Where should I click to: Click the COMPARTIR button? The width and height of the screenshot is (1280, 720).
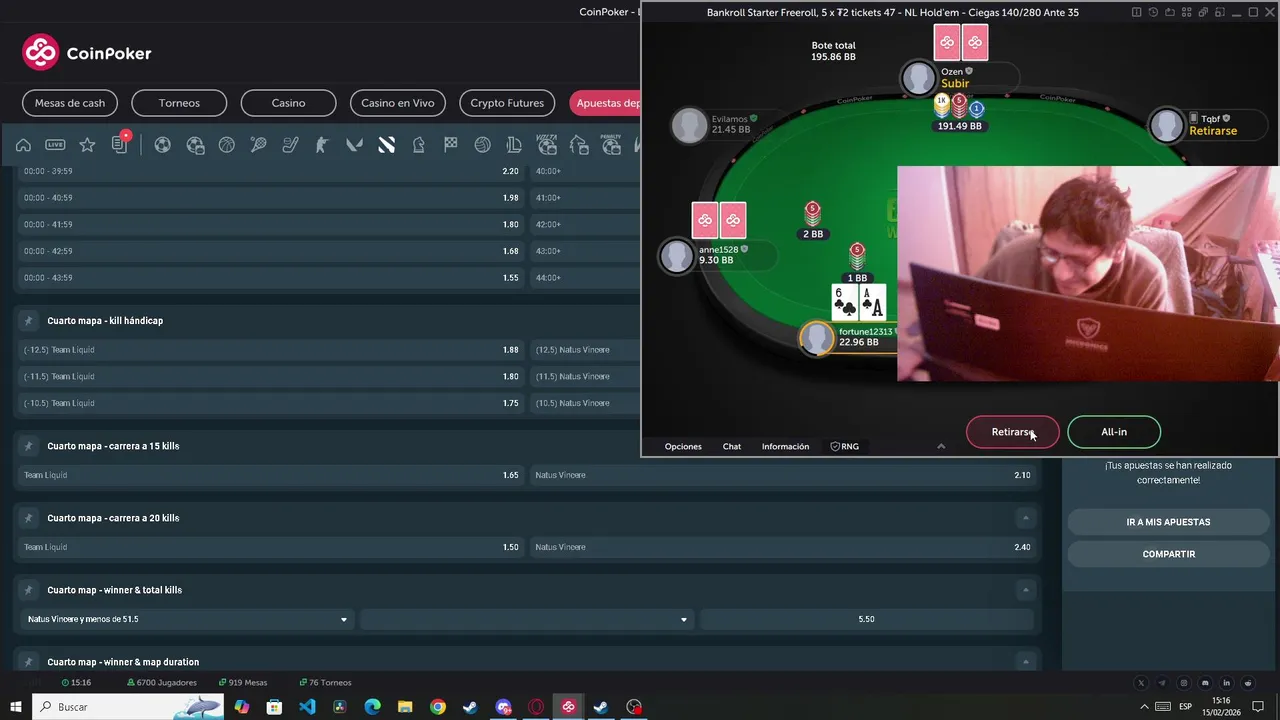[x=1168, y=554]
